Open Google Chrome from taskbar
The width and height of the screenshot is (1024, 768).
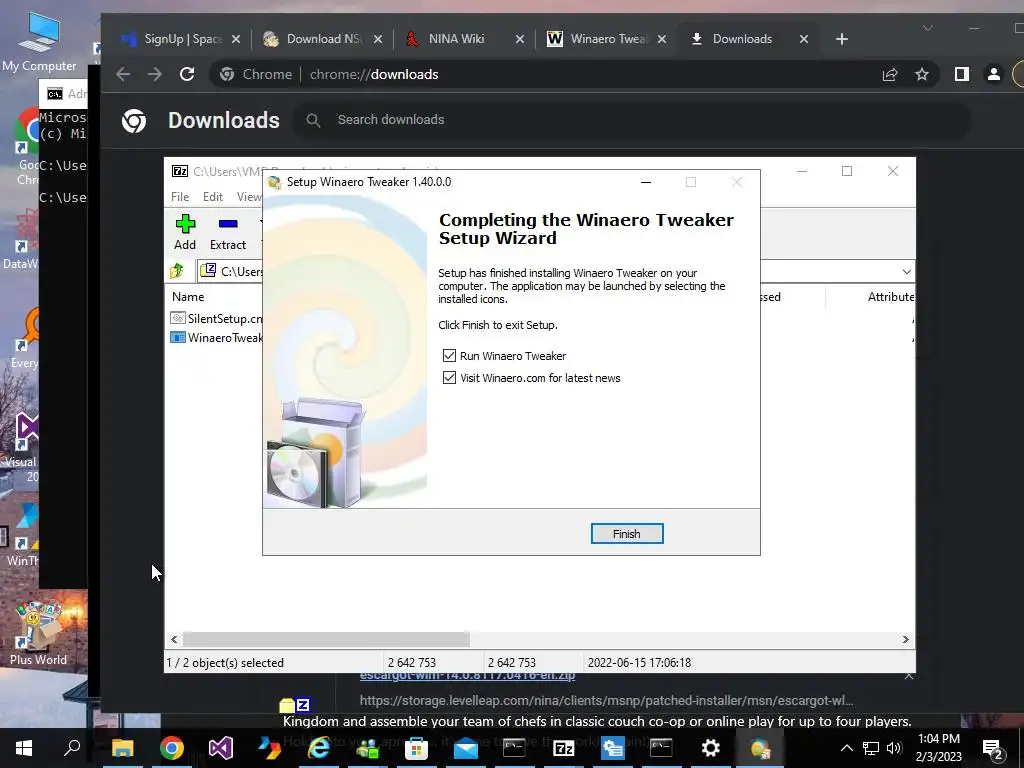click(171, 748)
